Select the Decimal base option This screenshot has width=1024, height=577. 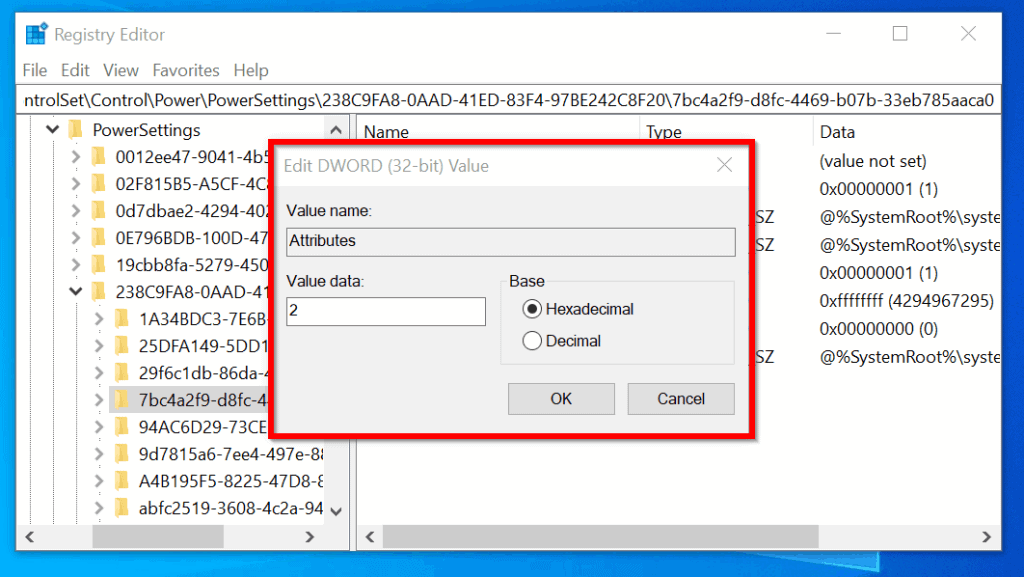pos(562,341)
